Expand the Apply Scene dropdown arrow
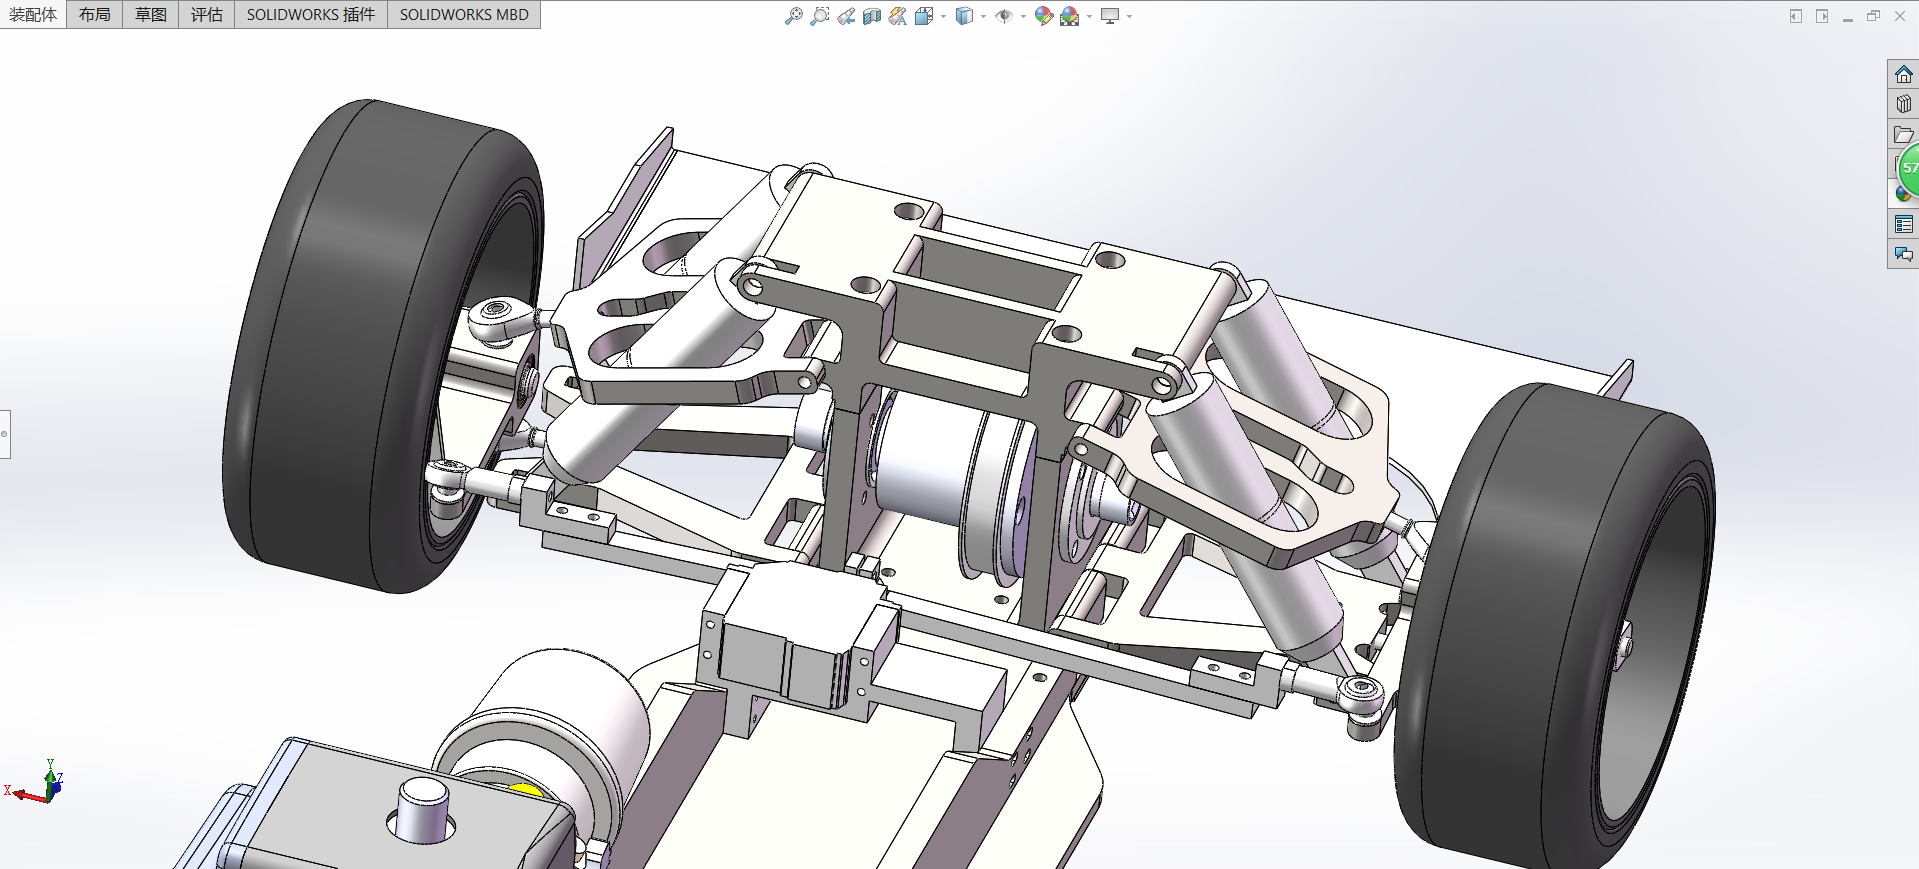This screenshot has width=1919, height=869. [x=1089, y=17]
